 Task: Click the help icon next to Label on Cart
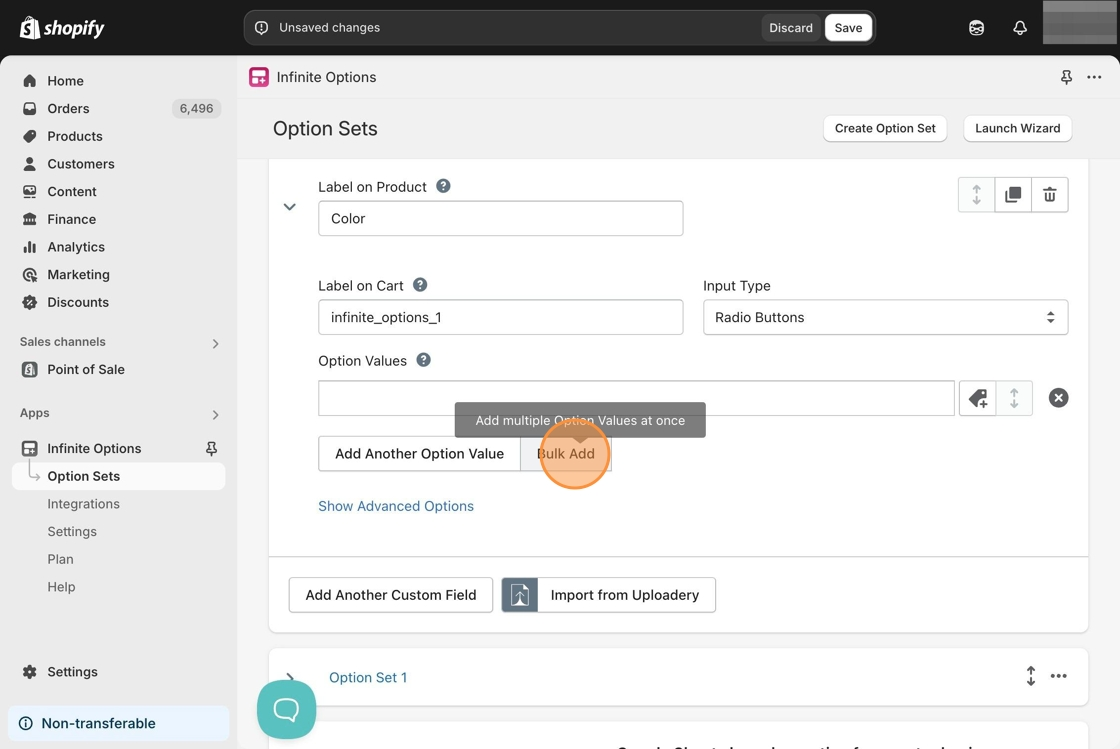click(420, 285)
